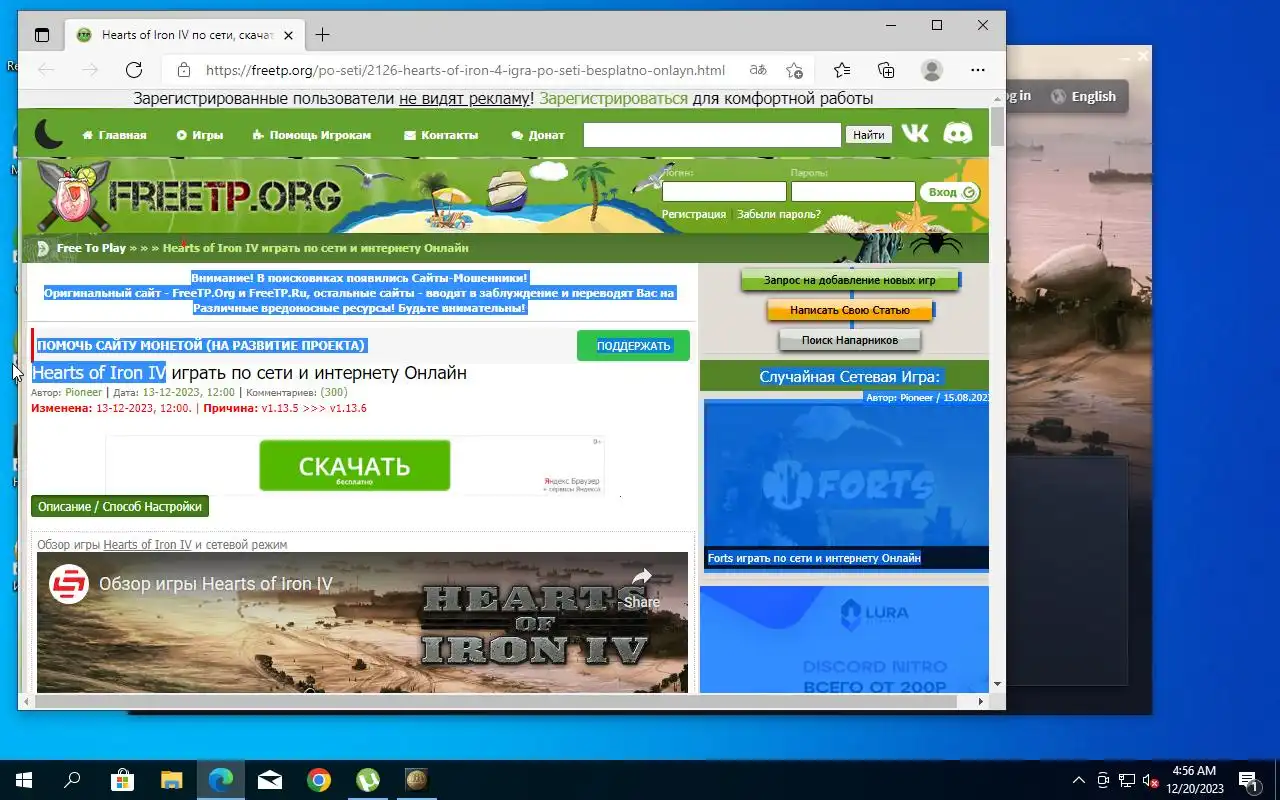Screen dimensions: 1280x800
Task: Click the Найти search button
Action: point(869,135)
